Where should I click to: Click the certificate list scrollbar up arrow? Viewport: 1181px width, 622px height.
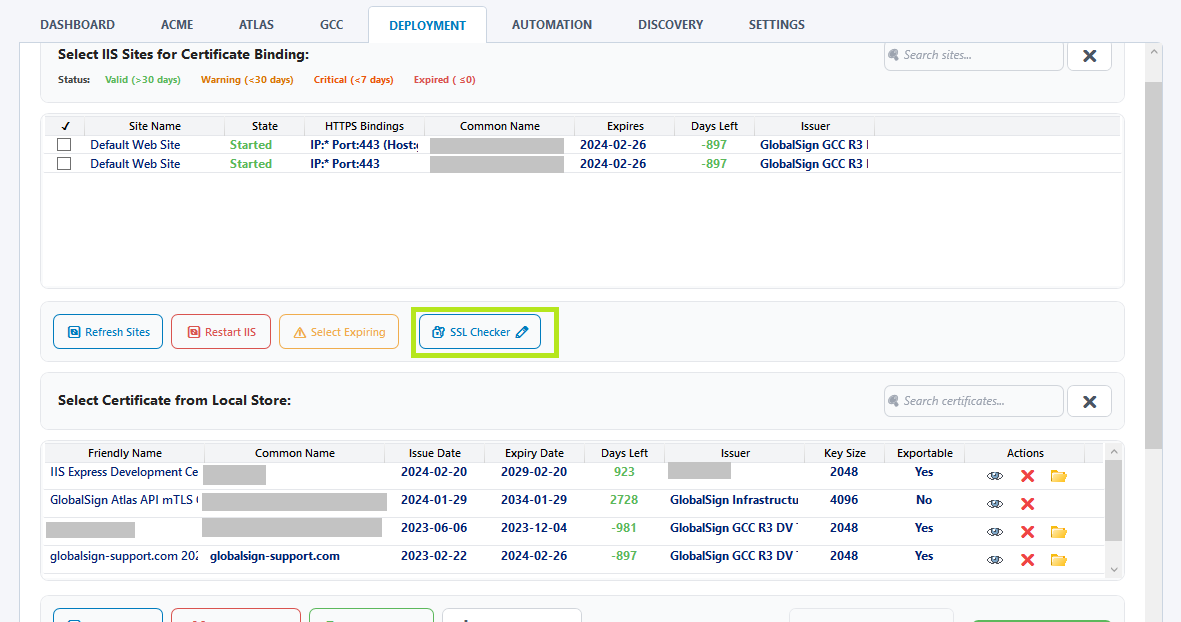tap(1114, 451)
